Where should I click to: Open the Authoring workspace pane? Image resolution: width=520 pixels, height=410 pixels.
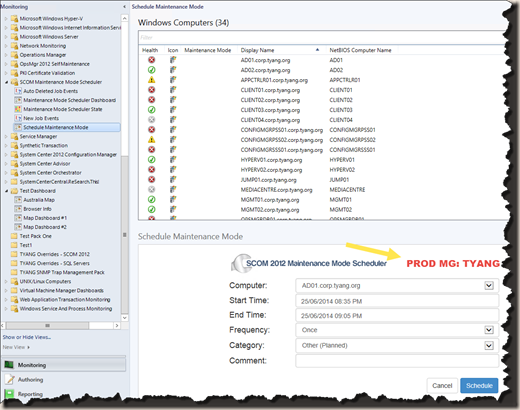click(x=64, y=379)
